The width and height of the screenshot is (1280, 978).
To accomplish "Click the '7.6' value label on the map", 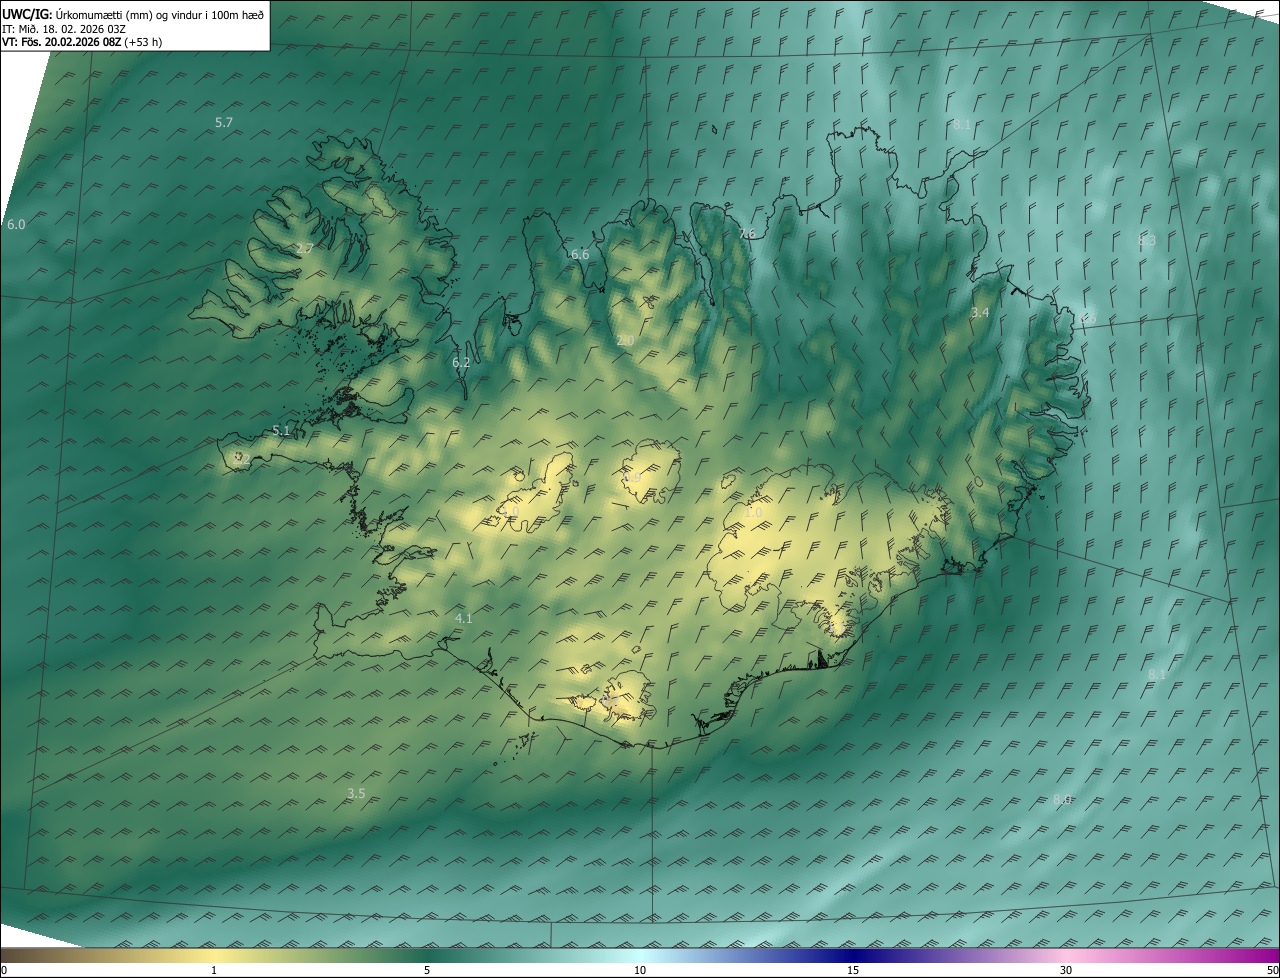I will [x=747, y=233].
